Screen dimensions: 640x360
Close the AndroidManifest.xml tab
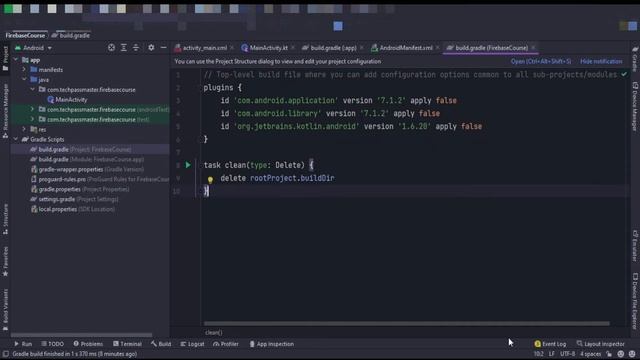point(438,48)
